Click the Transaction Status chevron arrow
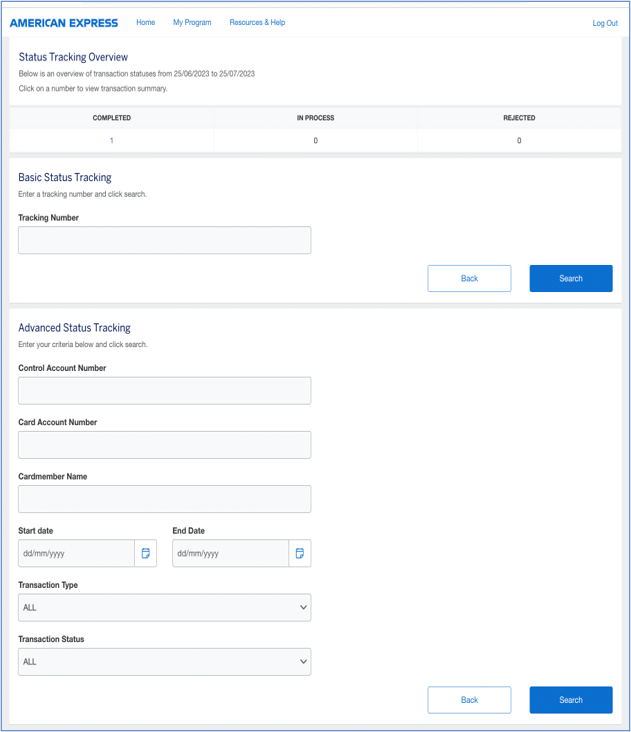 (303, 661)
